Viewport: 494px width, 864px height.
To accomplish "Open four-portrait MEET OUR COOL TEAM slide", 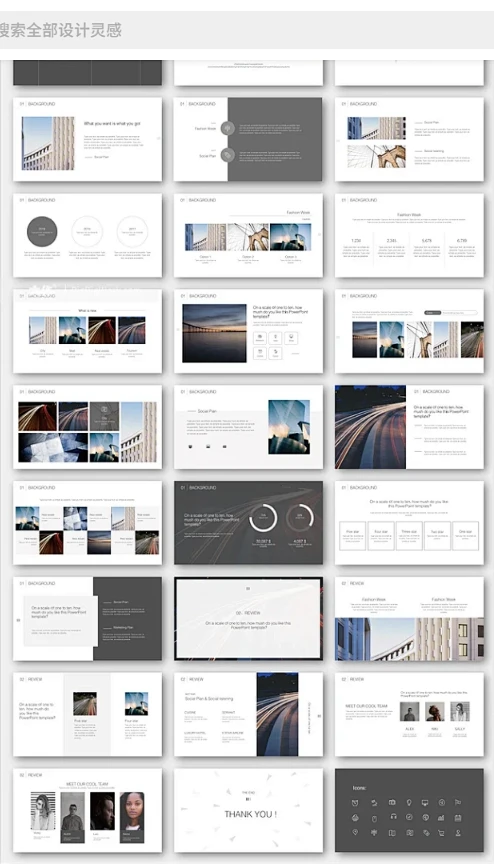I will [88, 811].
